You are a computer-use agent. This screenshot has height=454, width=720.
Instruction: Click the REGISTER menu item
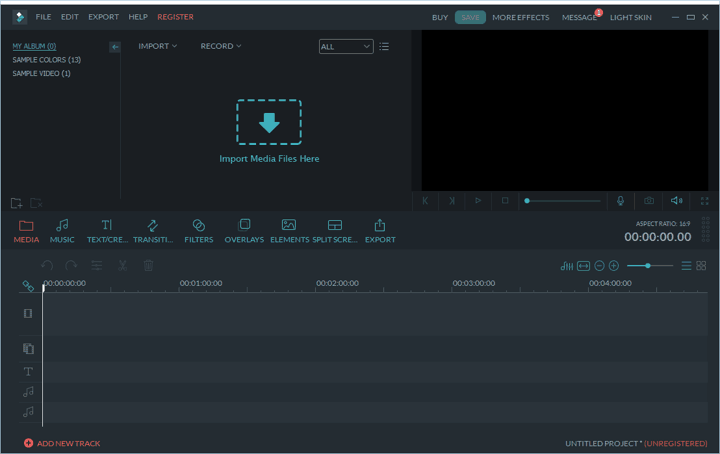click(175, 17)
